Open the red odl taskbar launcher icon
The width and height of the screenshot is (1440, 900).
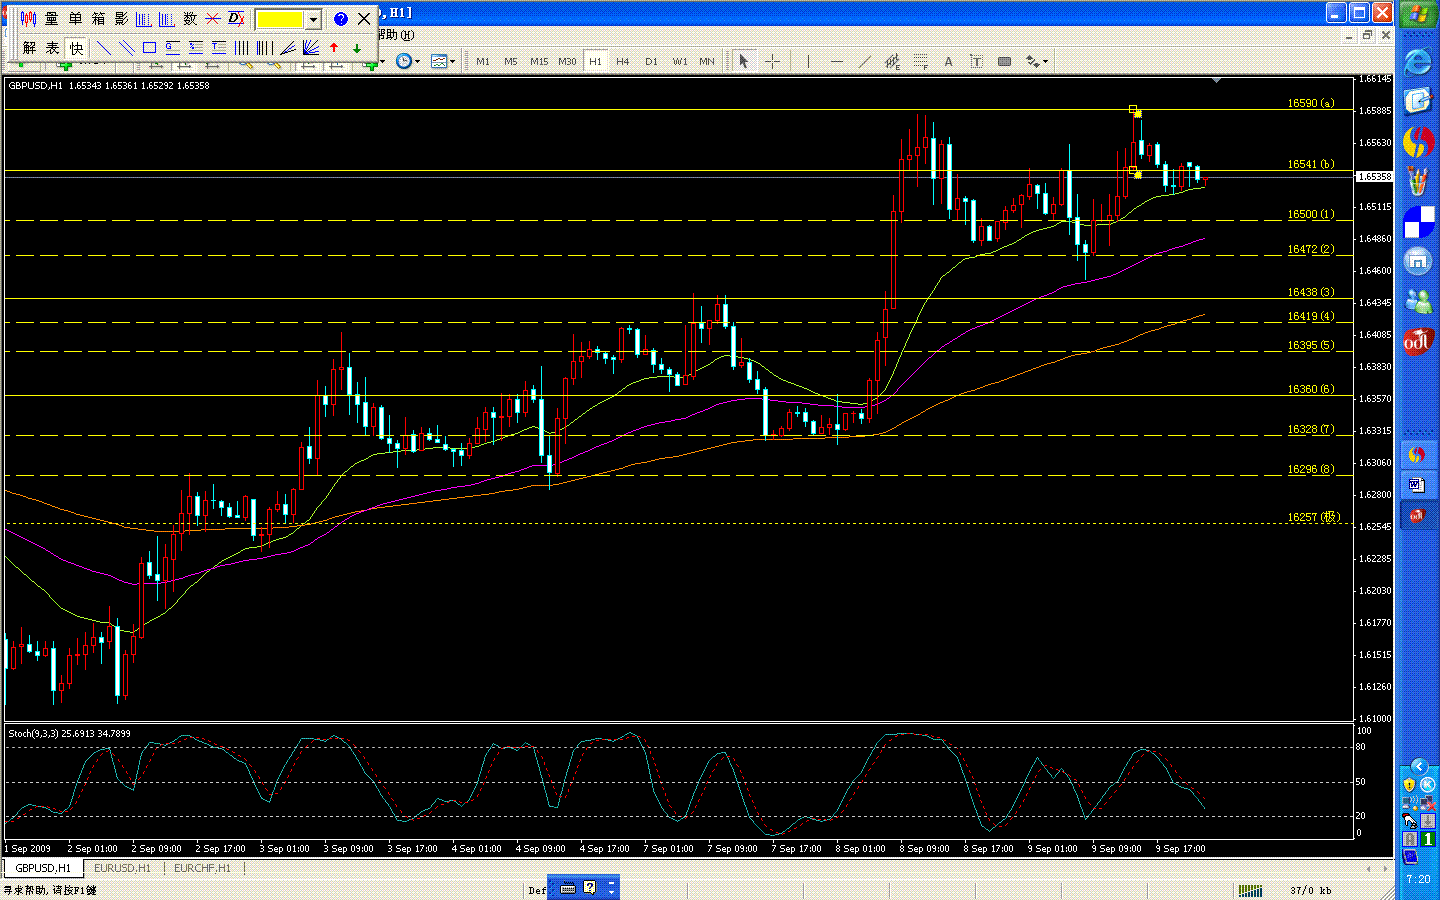(1418, 341)
